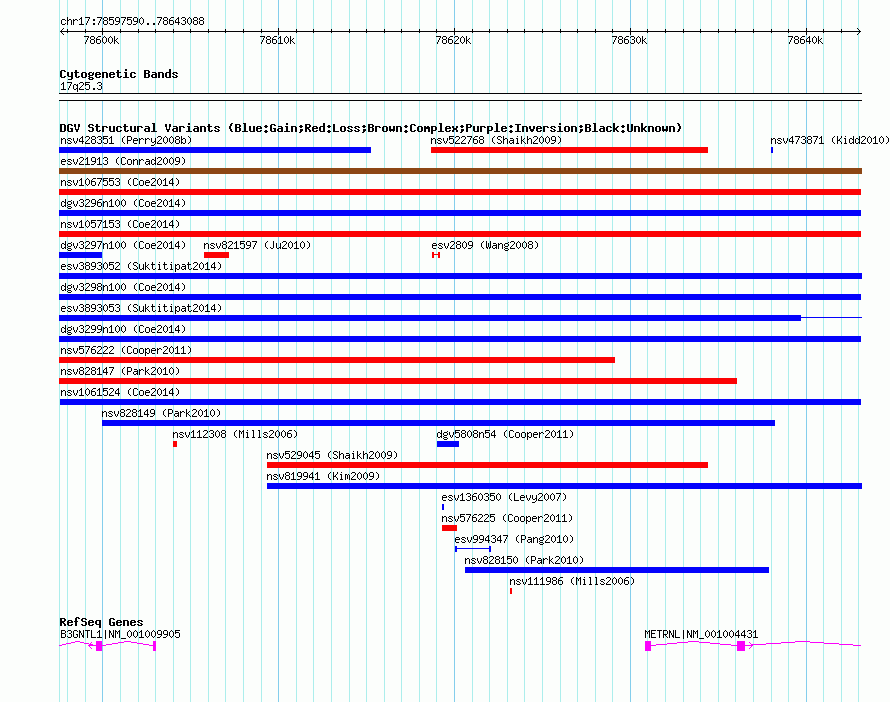Click the esv2809 (Wang2008) label text
Image resolution: width=890 pixels, height=702 pixels.
pyautogui.click(x=485, y=245)
